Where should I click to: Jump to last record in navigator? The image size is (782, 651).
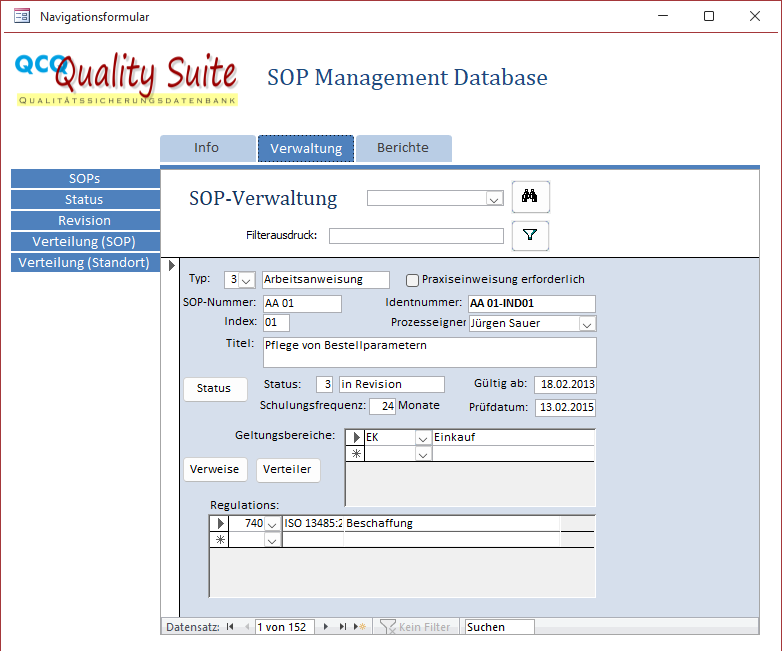(343, 627)
